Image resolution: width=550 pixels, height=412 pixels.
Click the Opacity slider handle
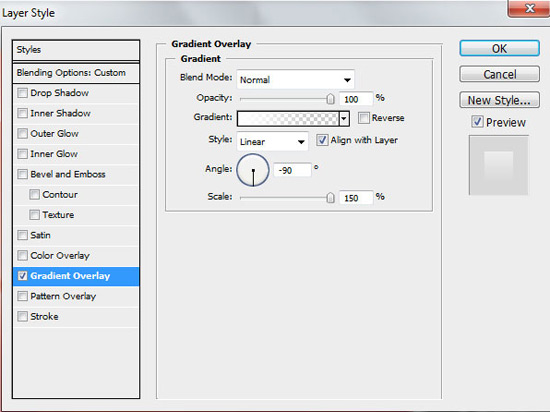click(x=330, y=99)
